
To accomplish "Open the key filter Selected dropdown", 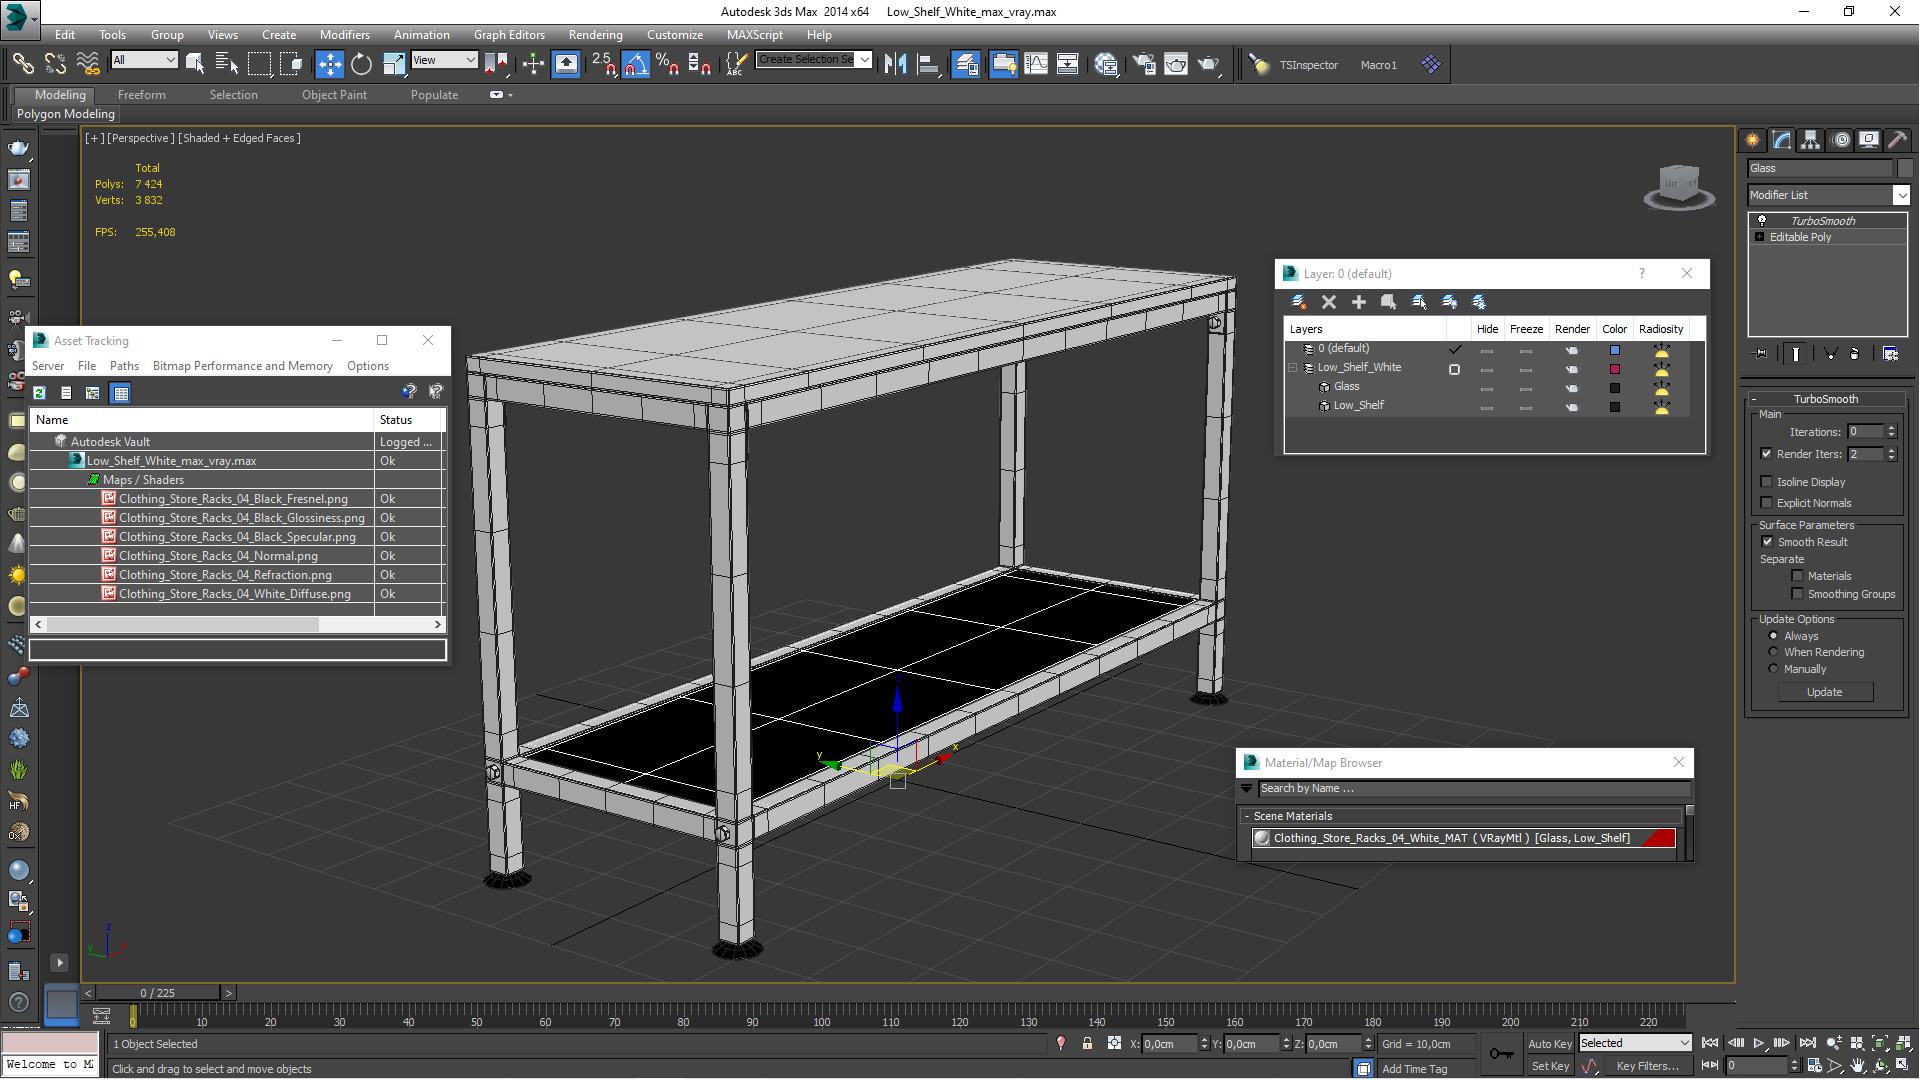I will (x=1635, y=1043).
